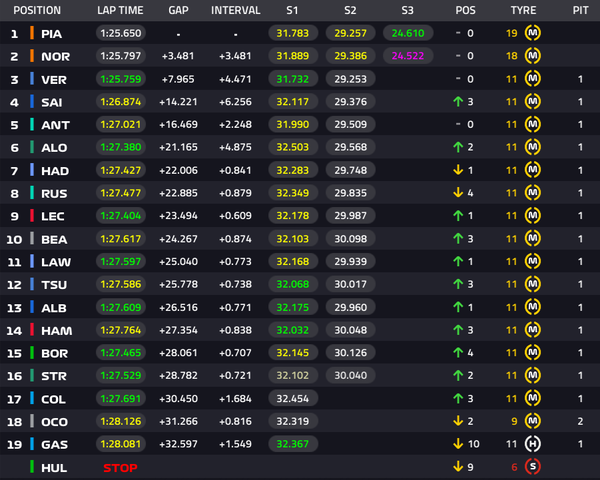The image size is (600, 480).
Task: Click the purple S3 time 24.522
Action: click(408, 56)
